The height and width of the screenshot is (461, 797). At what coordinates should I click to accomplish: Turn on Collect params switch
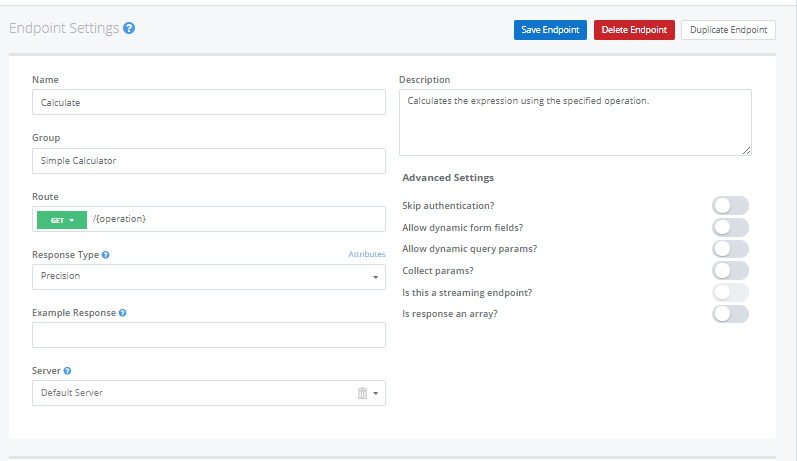tap(730, 271)
